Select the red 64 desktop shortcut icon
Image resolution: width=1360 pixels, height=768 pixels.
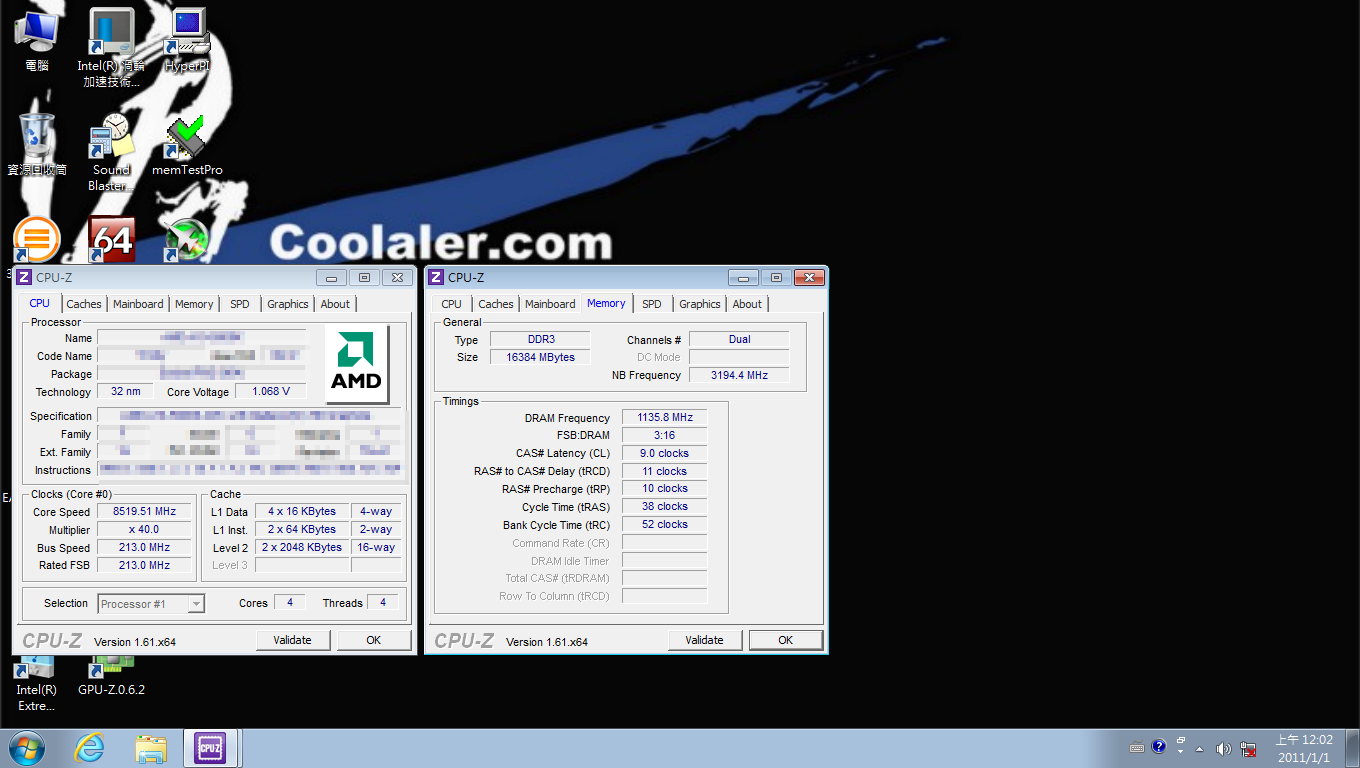click(111, 241)
